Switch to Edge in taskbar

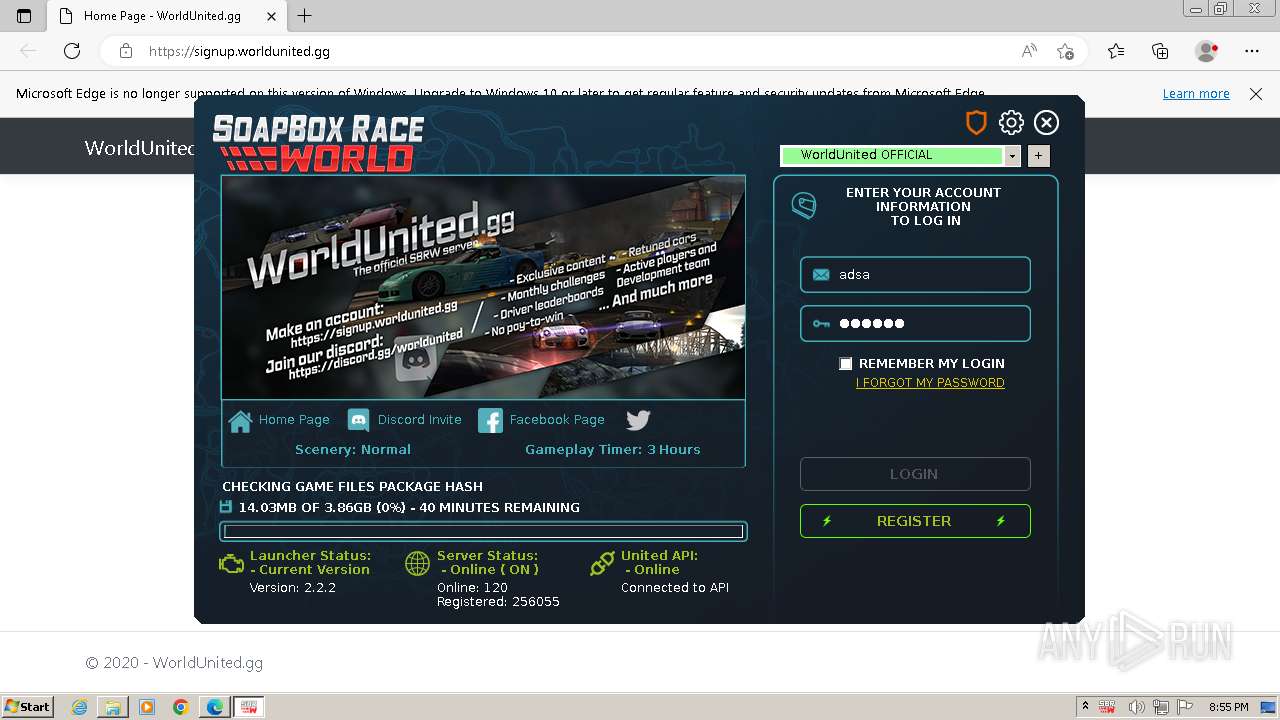(x=214, y=707)
